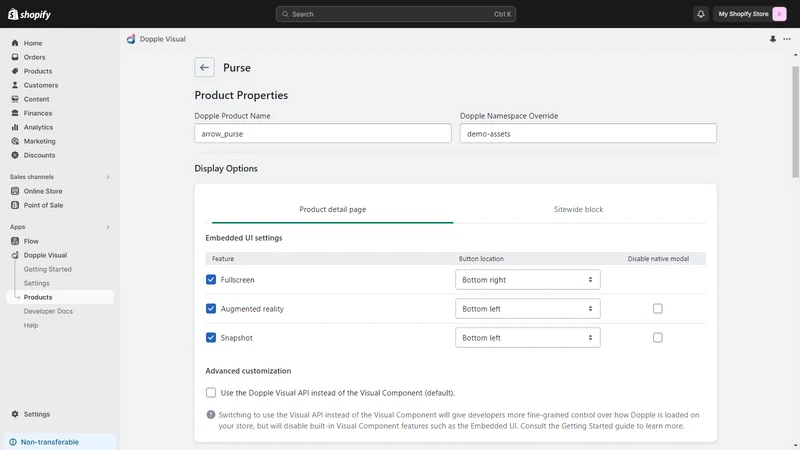
Task: Open Augmented reality button location dropdown
Action: click(528, 309)
